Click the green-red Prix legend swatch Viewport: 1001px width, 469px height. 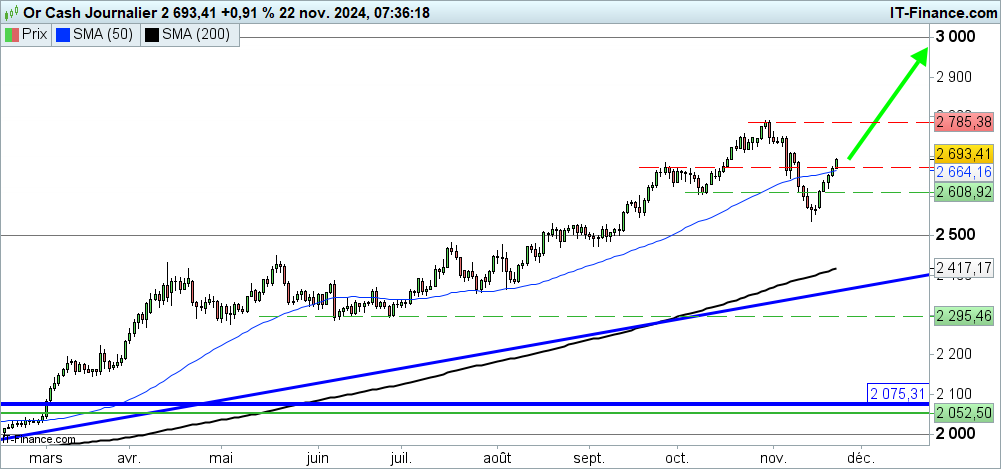[x=13, y=34]
